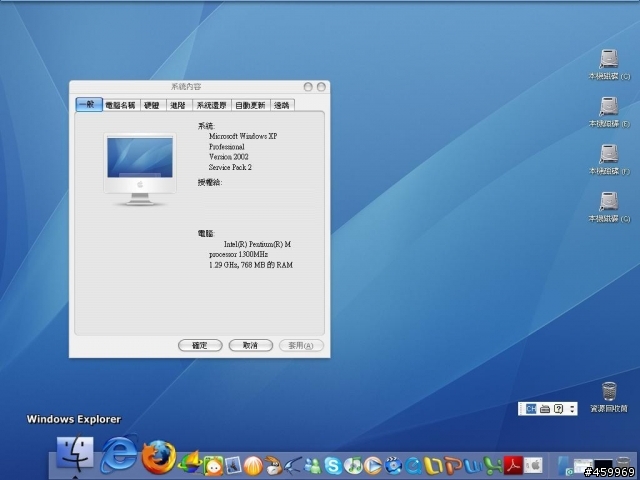Viewport: 640px width, 480px height.
Task: Open the language bar options arrow
Action: pyautogui.click(x=572, y=409)
